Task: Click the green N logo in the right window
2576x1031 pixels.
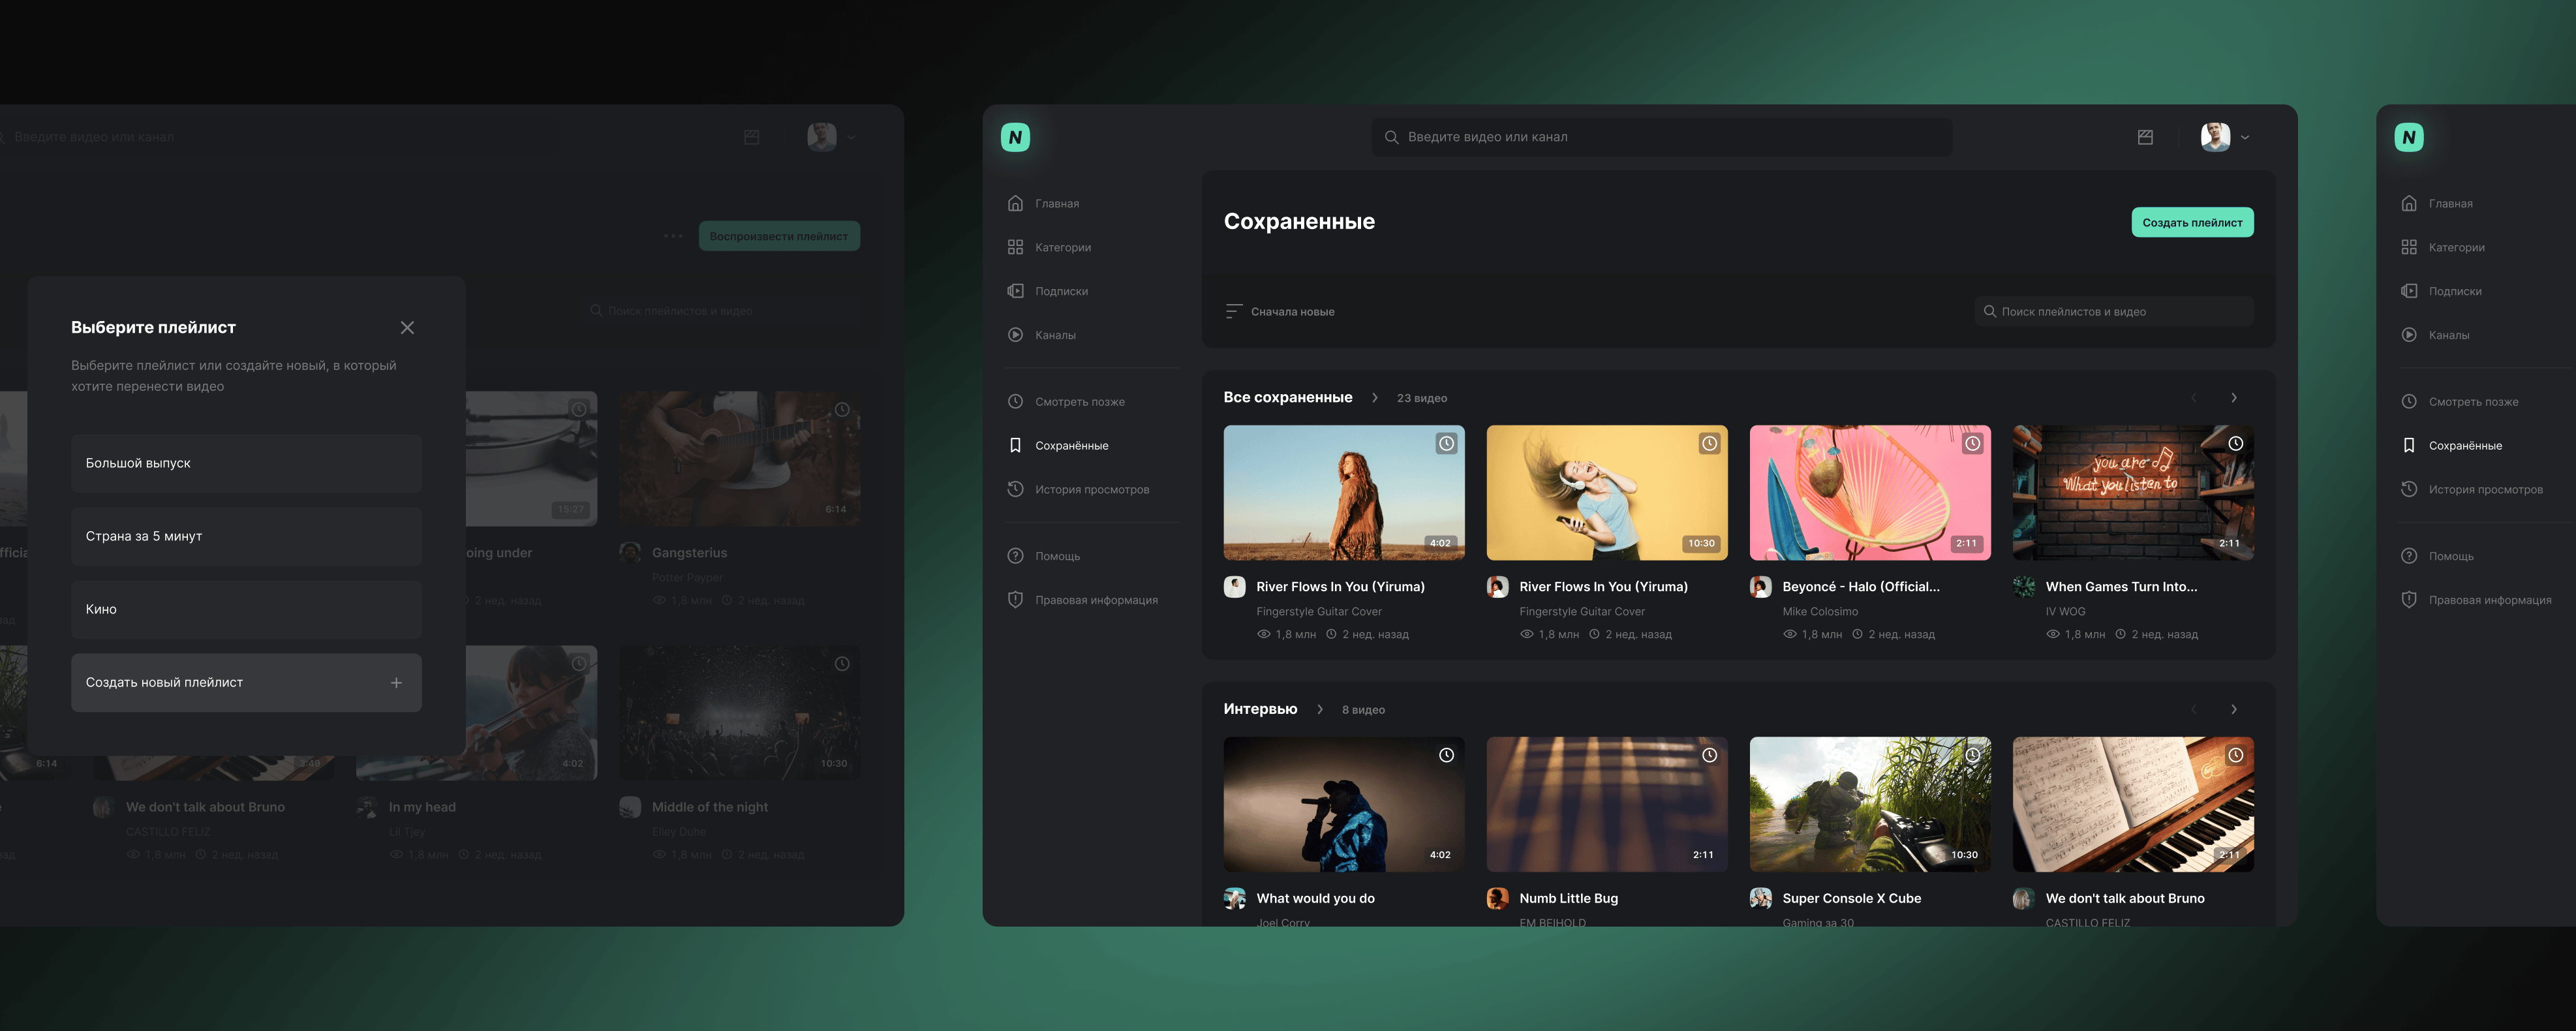Action: point(2408,137)
